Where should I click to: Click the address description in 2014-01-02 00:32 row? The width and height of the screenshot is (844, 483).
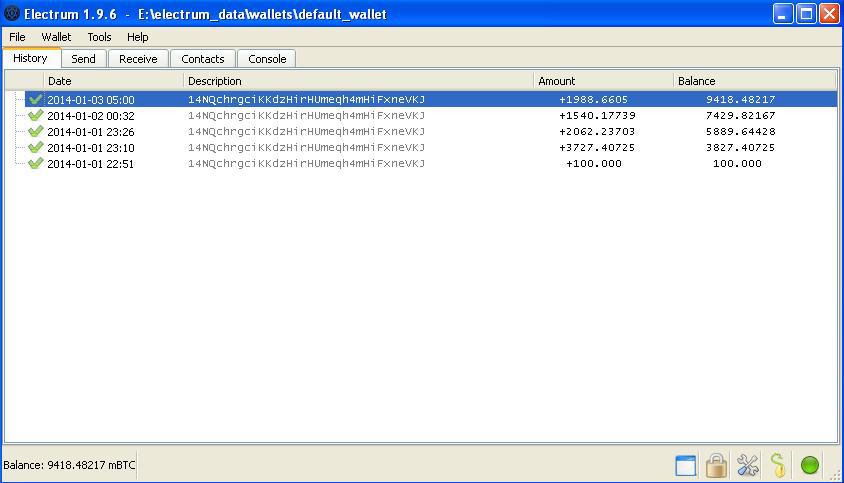tap(306, 115)
